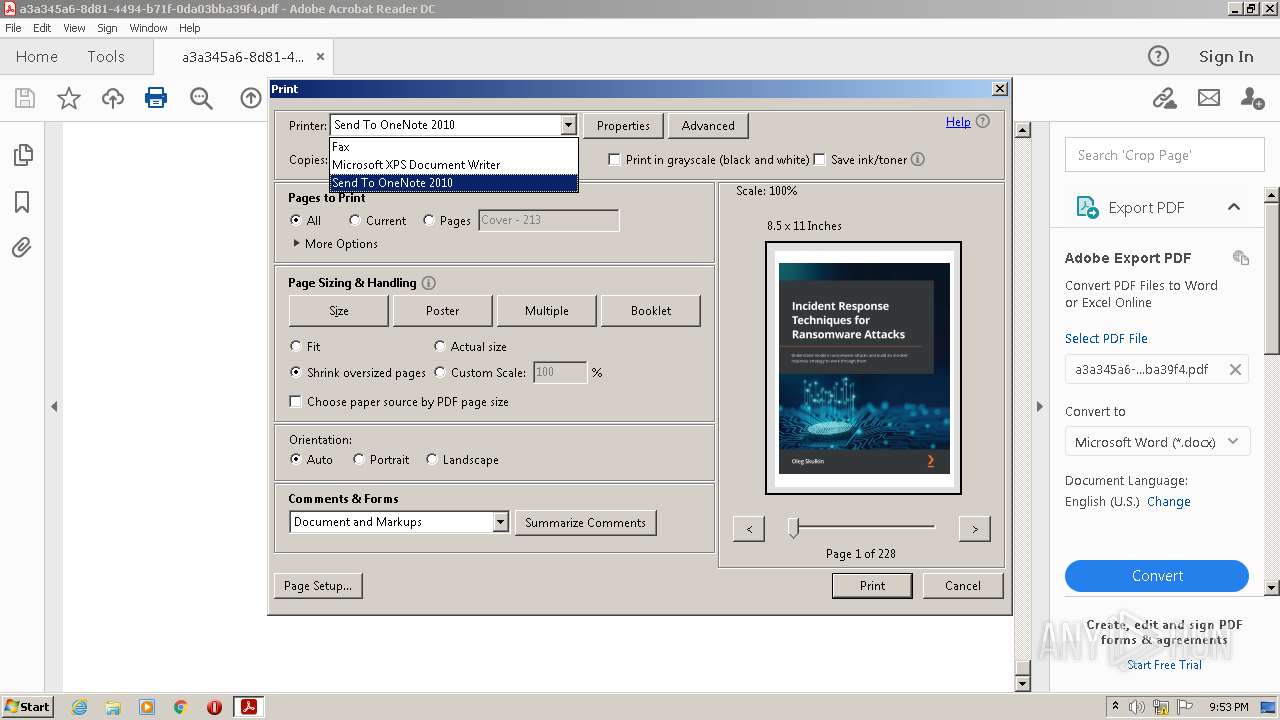Screen dimensions: 1280x720
Task: Open the View menu
Action: coord(74,28)
